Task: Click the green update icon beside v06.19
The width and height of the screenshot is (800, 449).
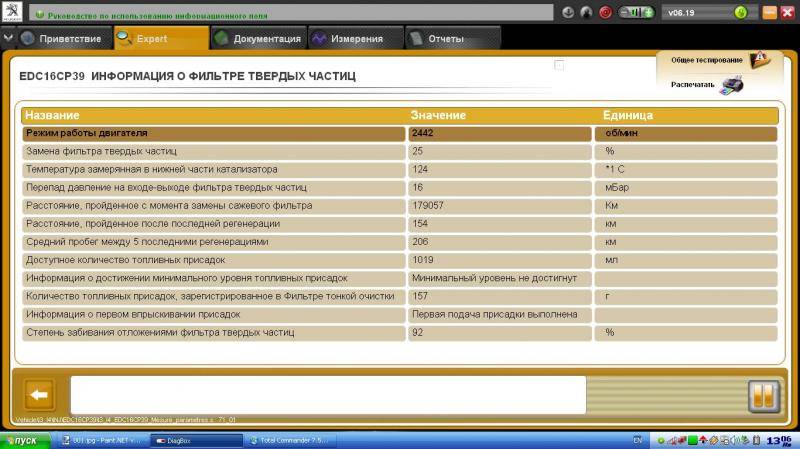Action: [x=740, y=13]
